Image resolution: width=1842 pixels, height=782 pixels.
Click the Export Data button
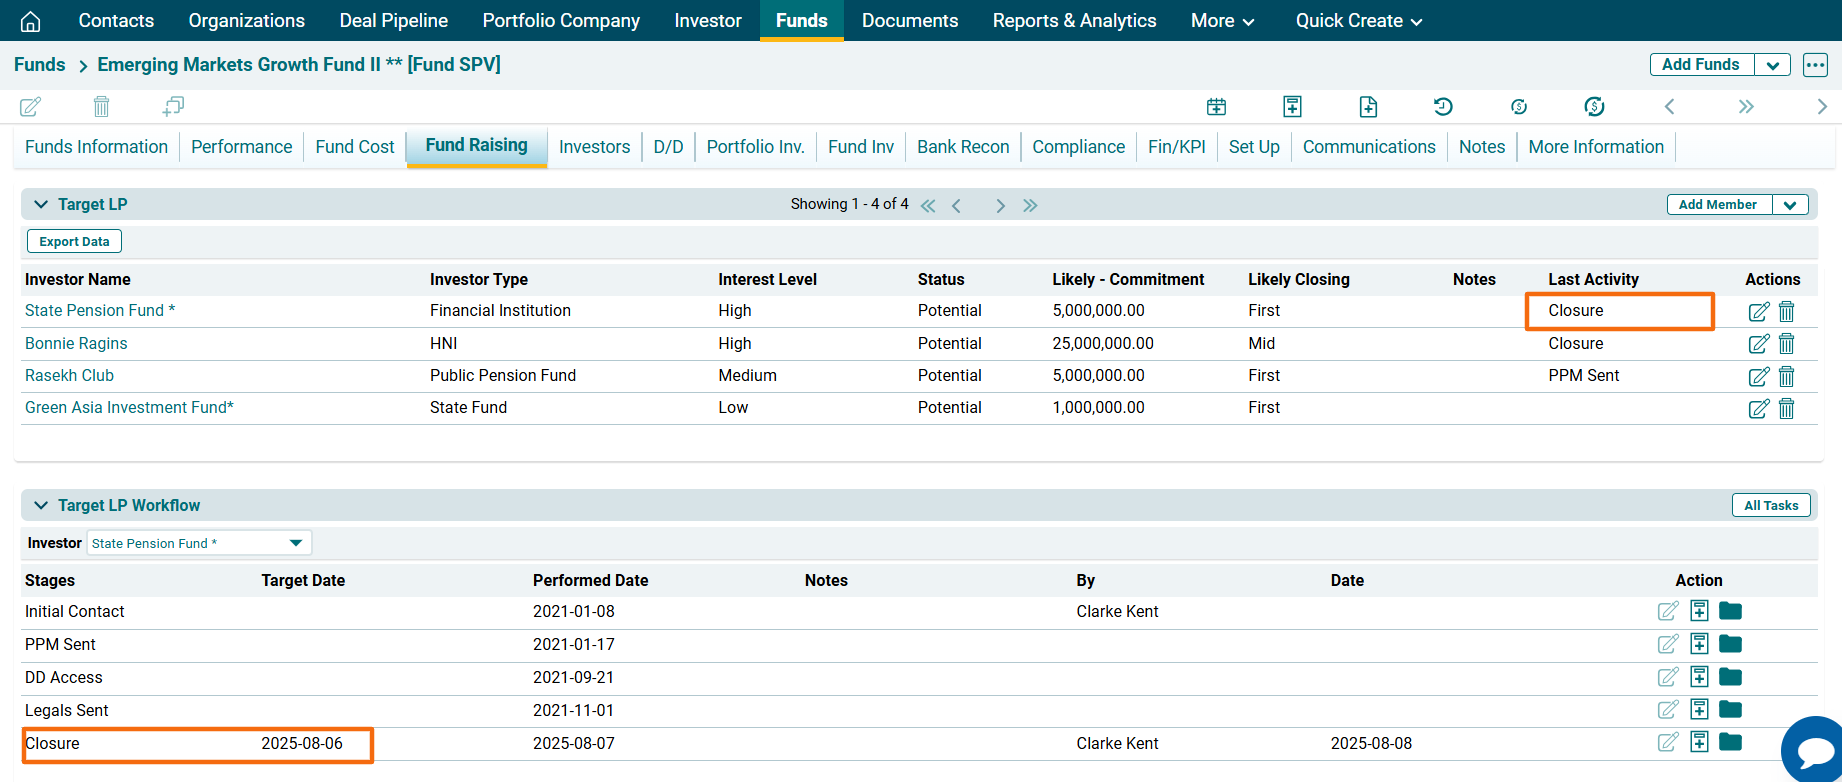point(74,242)
